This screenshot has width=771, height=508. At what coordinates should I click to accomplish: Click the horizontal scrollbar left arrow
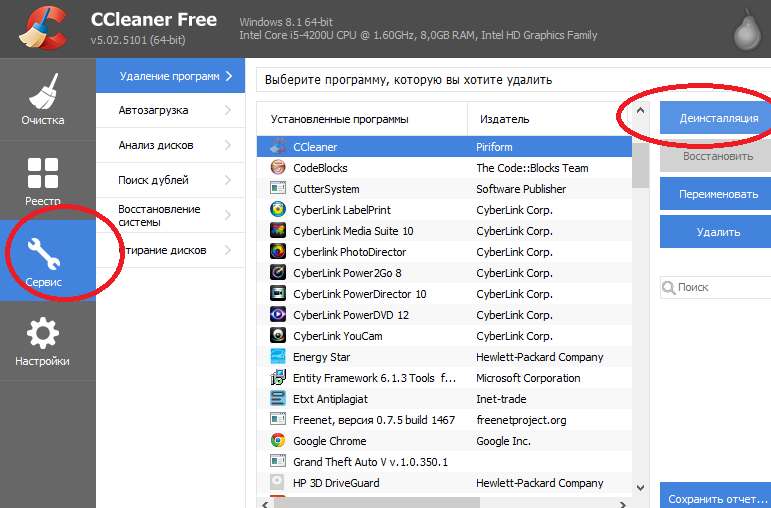tap(265, 504)
